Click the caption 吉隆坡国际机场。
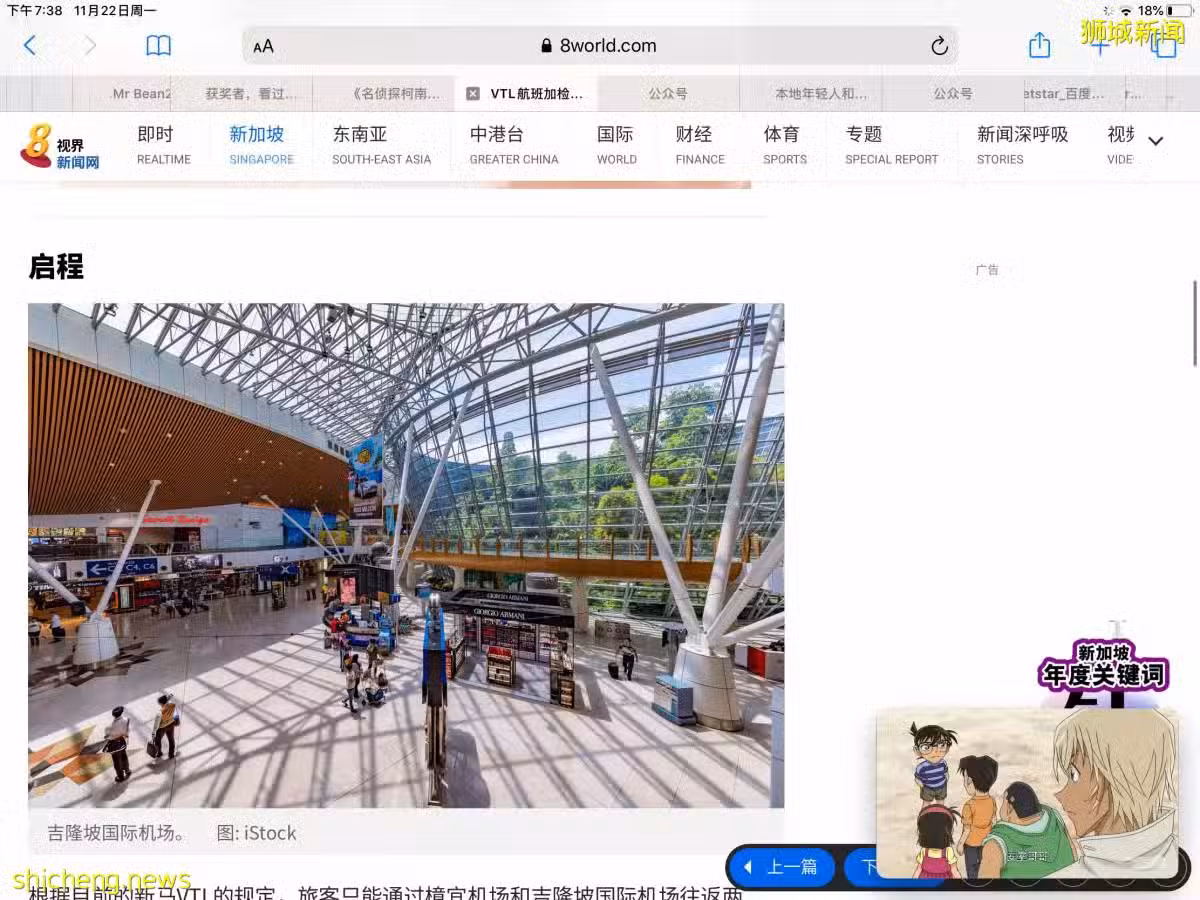 117,833
